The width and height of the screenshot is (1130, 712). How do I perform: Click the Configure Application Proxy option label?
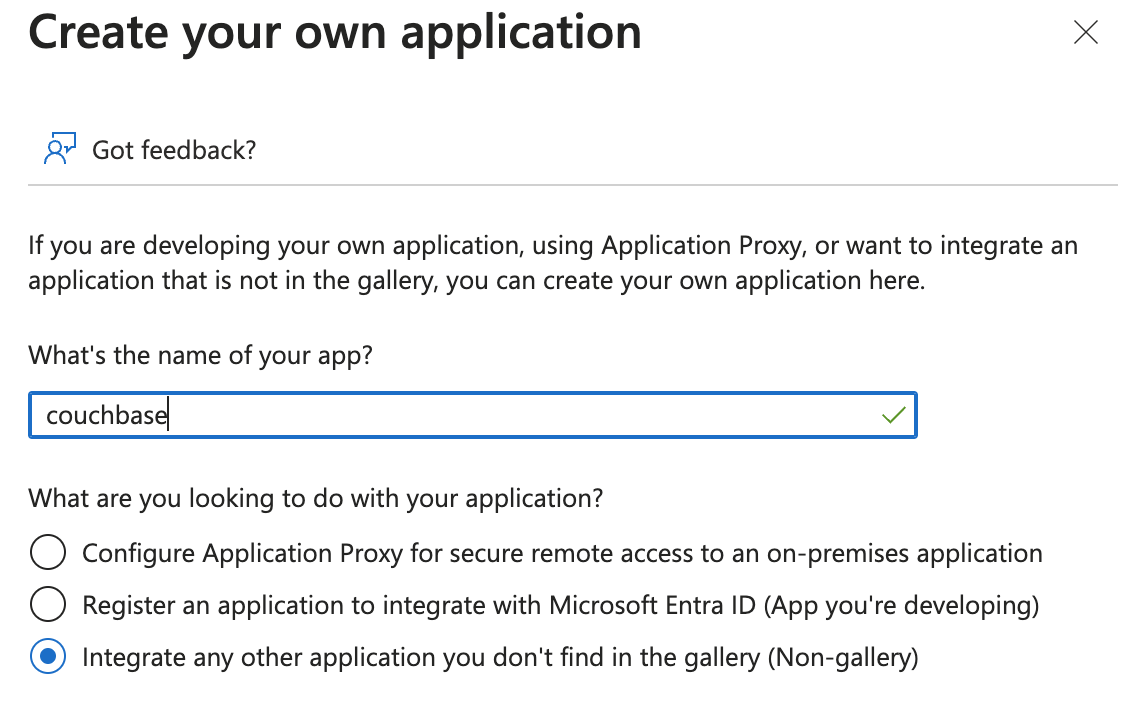(x=561, y=553)
